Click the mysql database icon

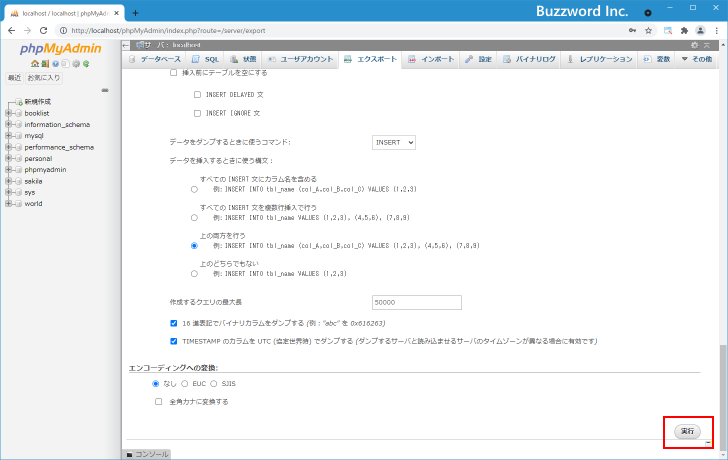pos(19,136)
